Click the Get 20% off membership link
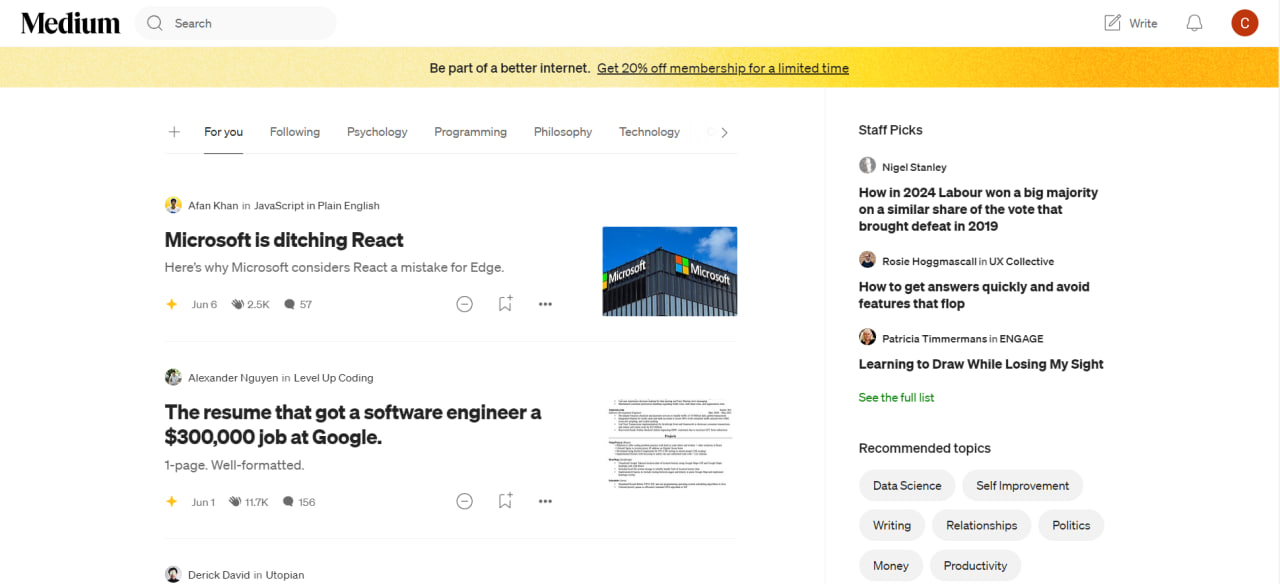 click(x=723, y=68)
